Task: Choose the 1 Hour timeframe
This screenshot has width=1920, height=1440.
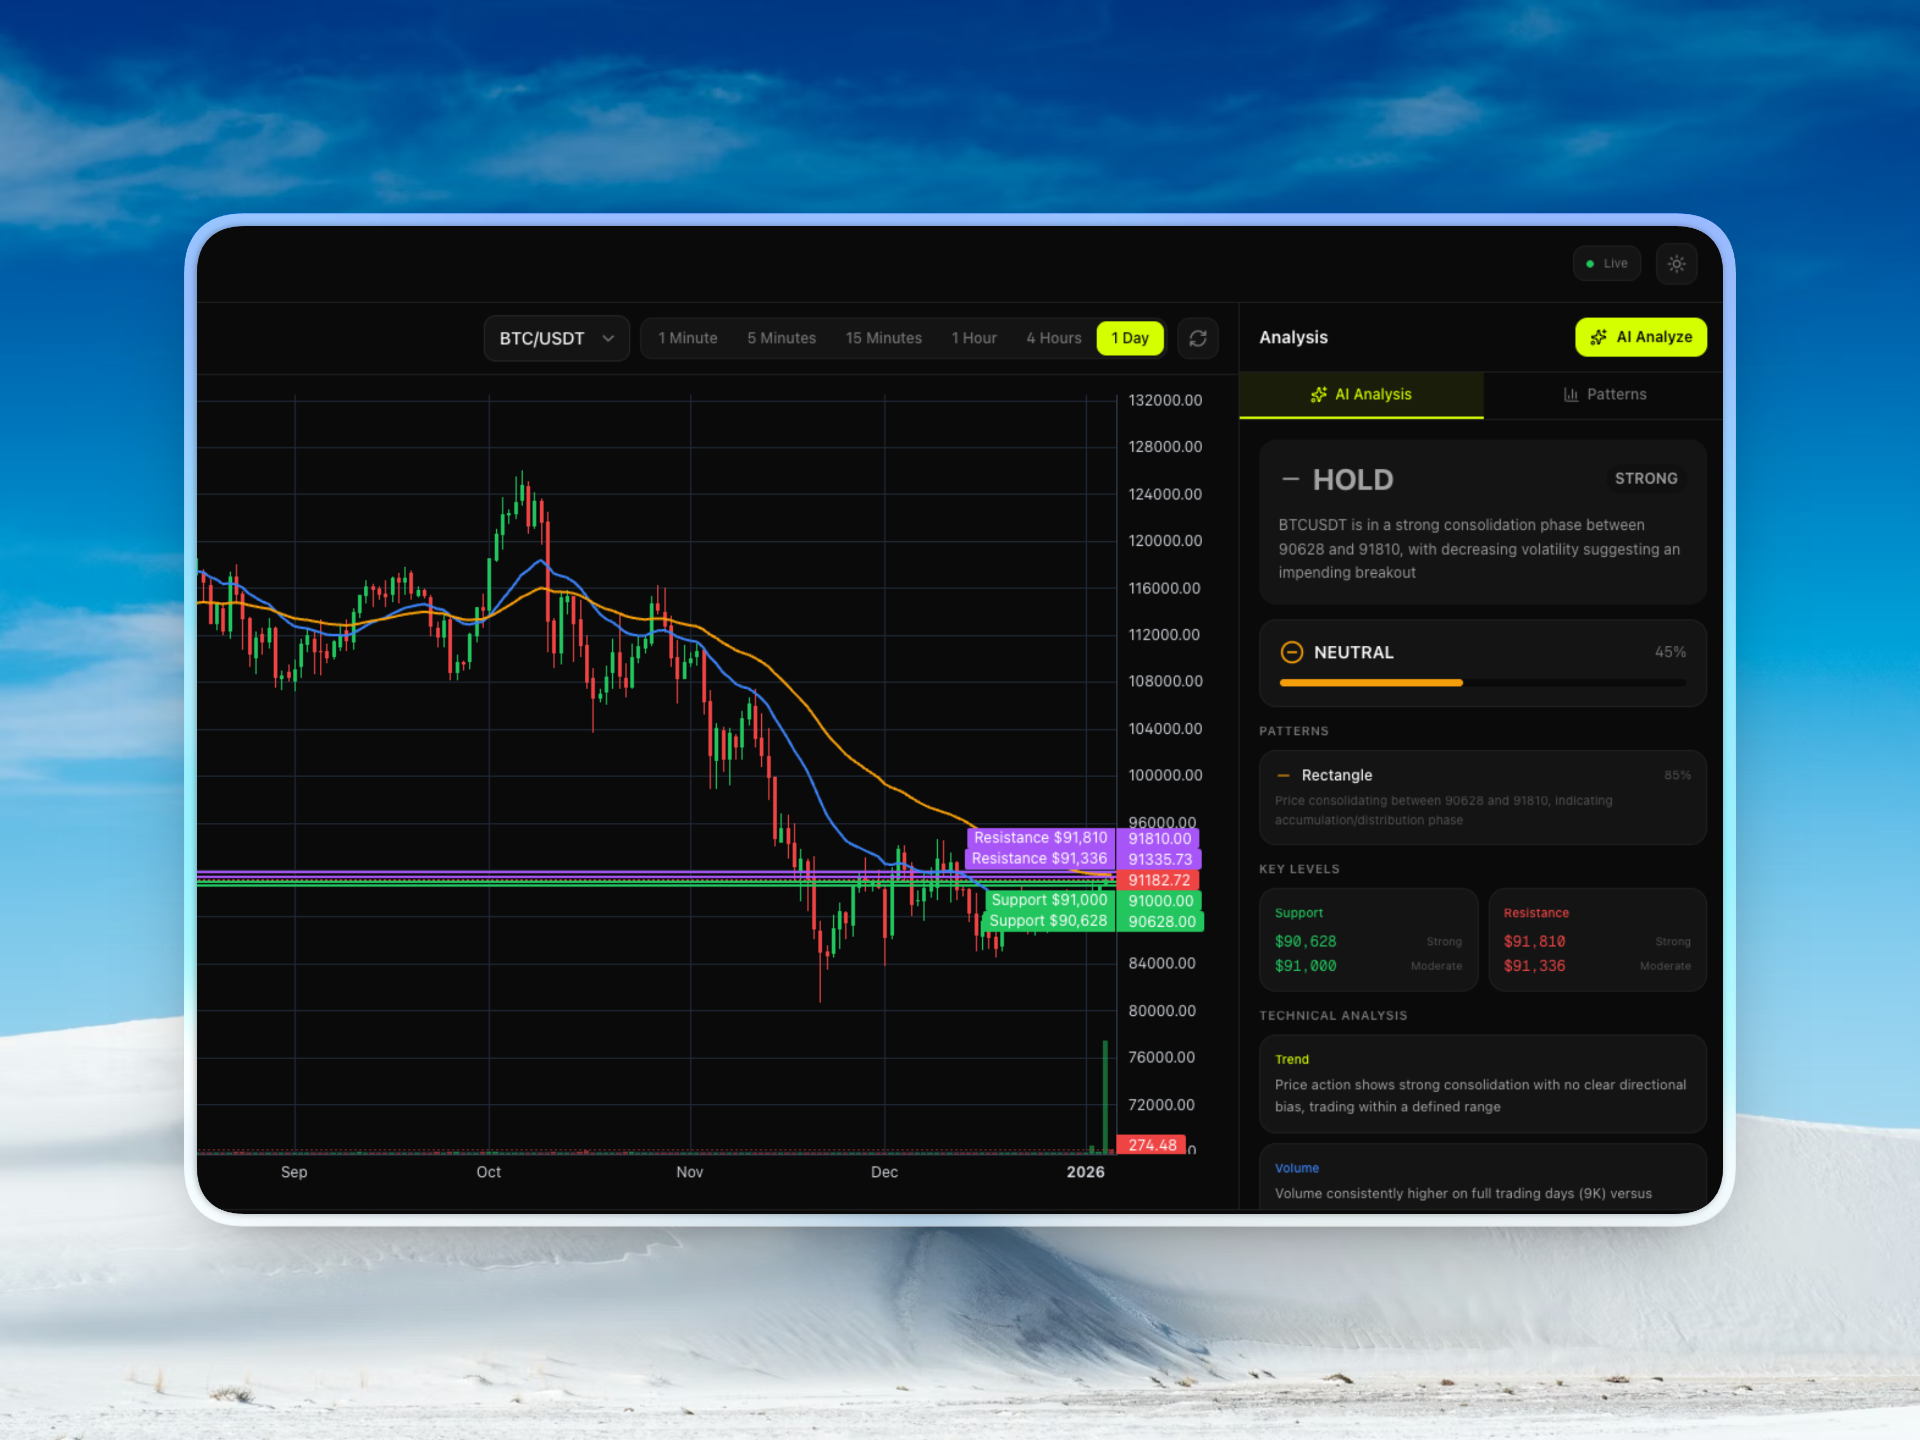Action: point(973,338)
